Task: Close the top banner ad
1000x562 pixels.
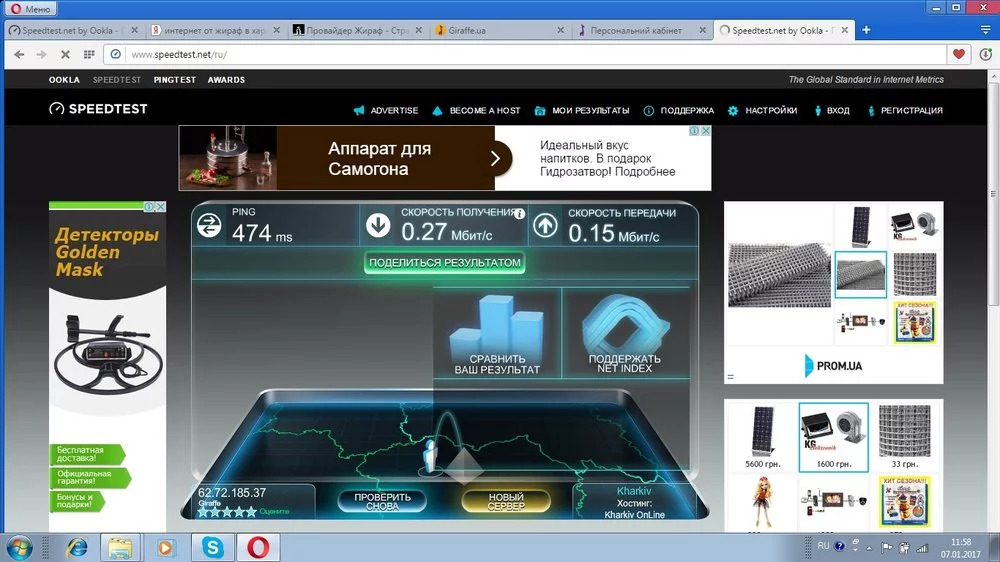Action: click(705, 131)
